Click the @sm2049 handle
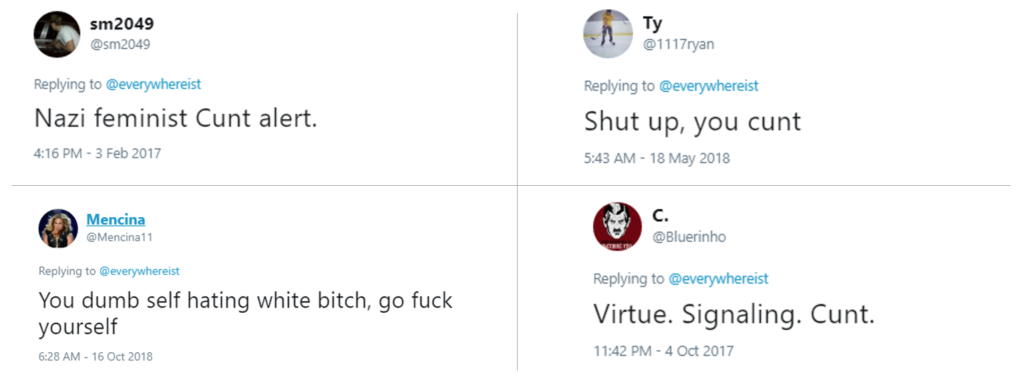 [120, 44]
